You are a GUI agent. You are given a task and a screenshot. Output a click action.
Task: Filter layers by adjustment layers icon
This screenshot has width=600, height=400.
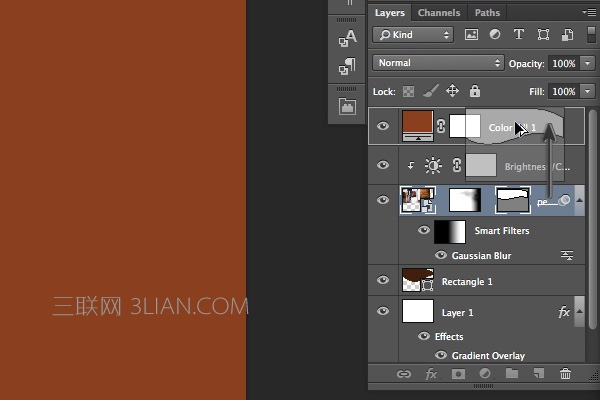click(x=495, y=35)
